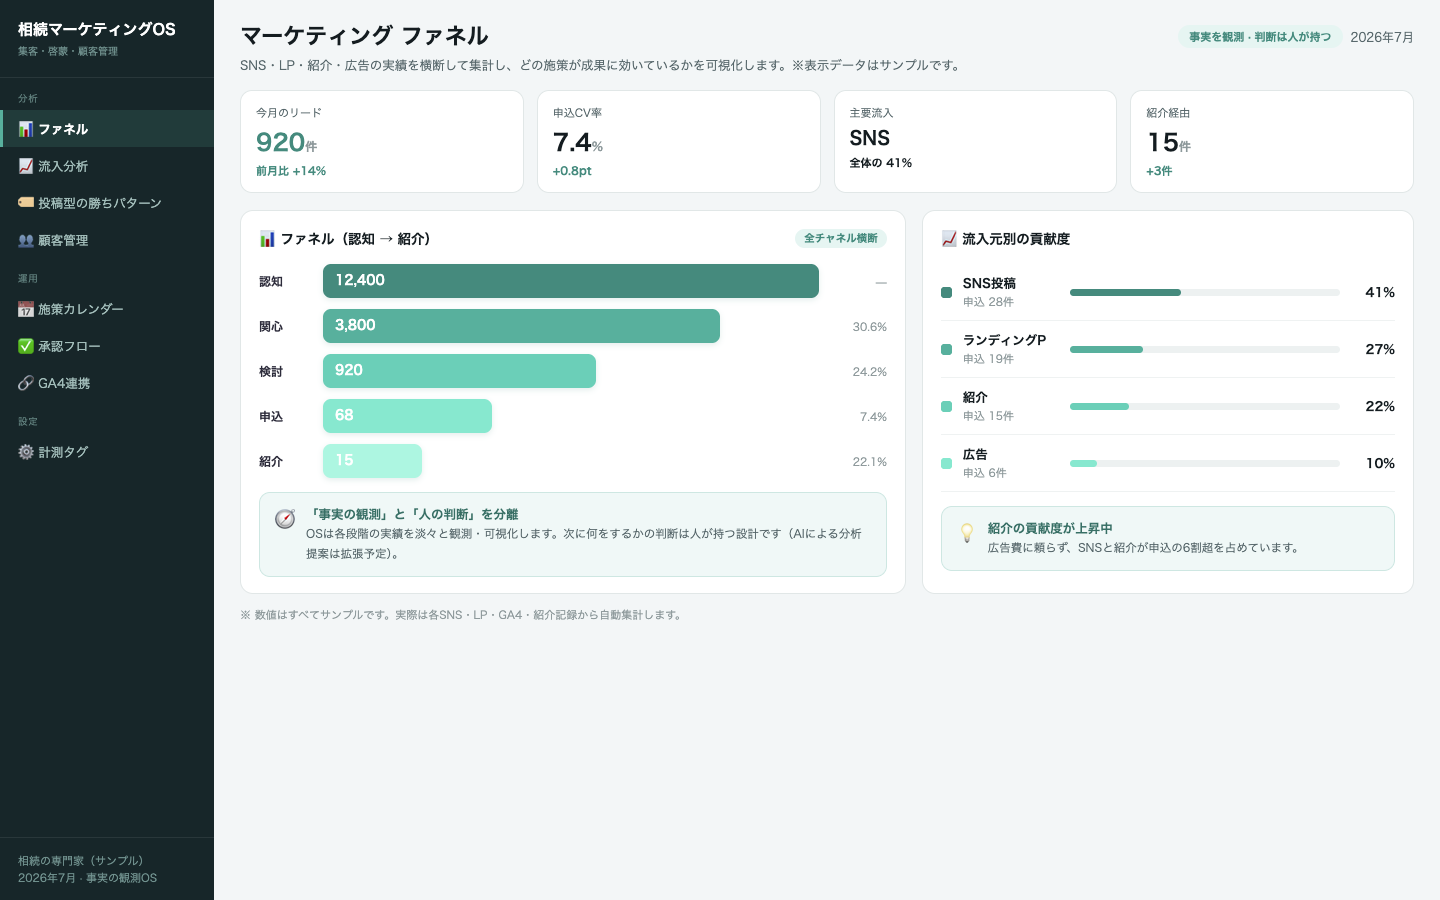This screenshot has height=900, width=1440.
Task: Click the GA4連携 link chain icon
Action: (x=26, y=383)
